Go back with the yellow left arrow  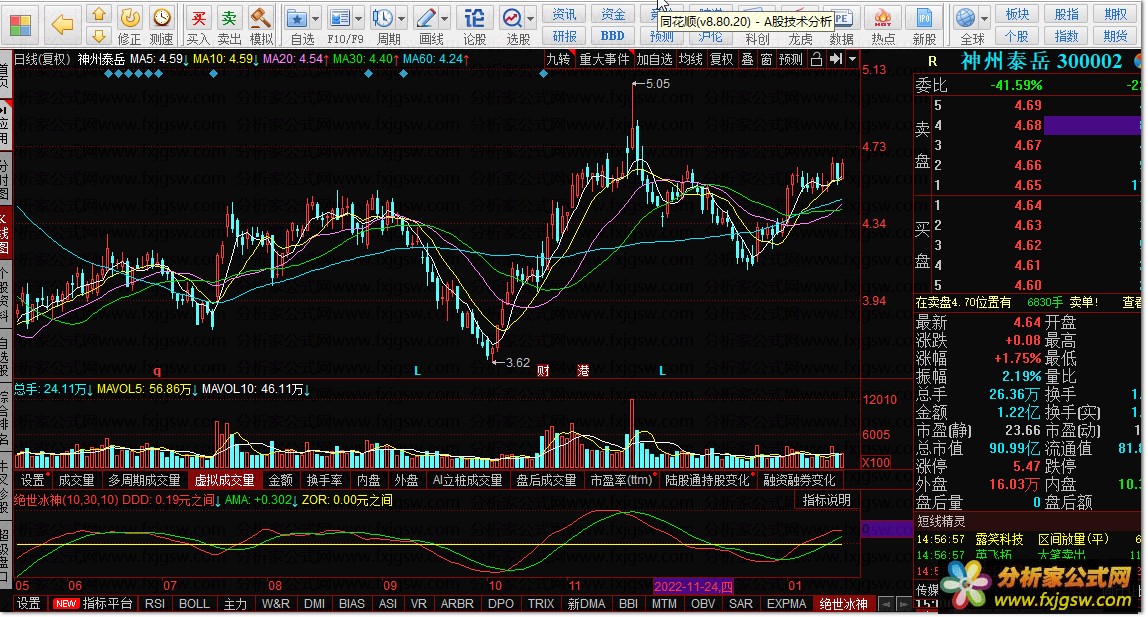(62, 25)
